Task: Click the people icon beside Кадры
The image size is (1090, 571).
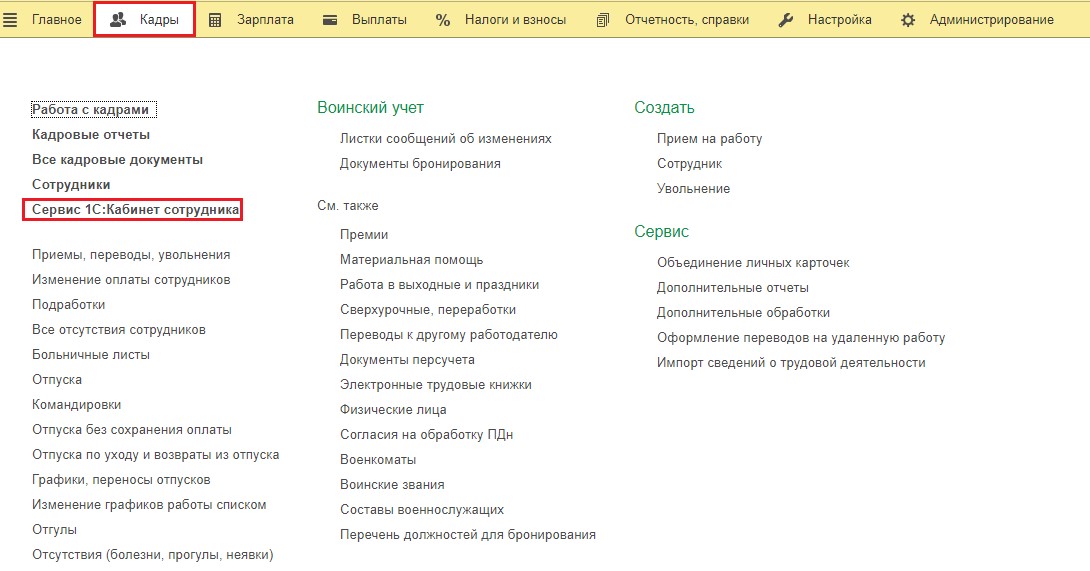Action: tap(118, 20)
